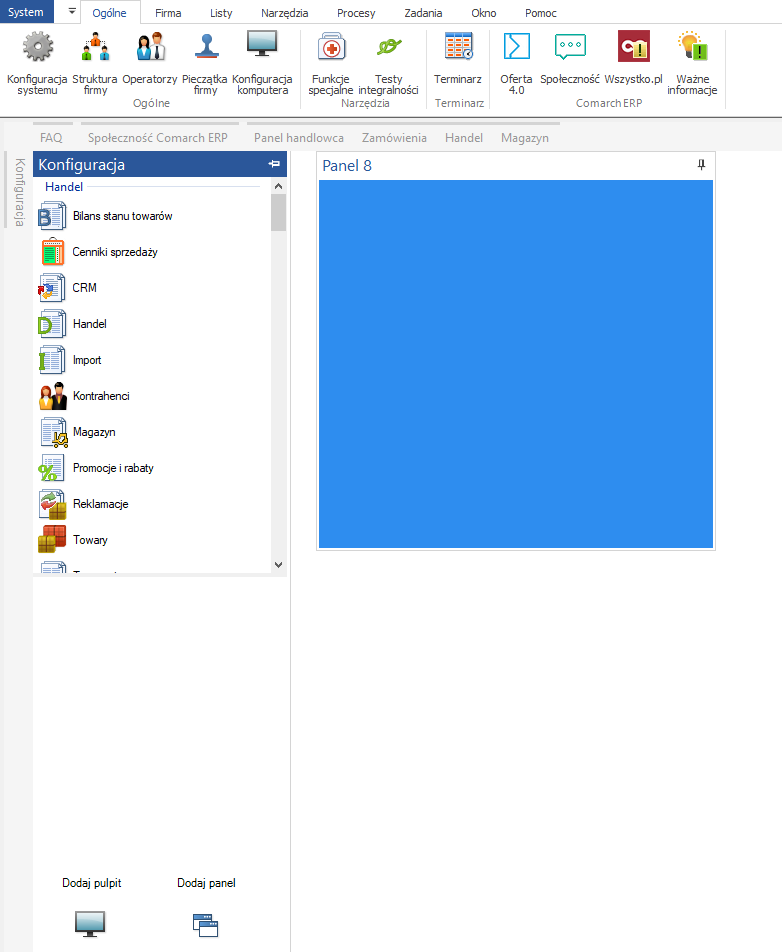Click the Panel 8 title

347,166
